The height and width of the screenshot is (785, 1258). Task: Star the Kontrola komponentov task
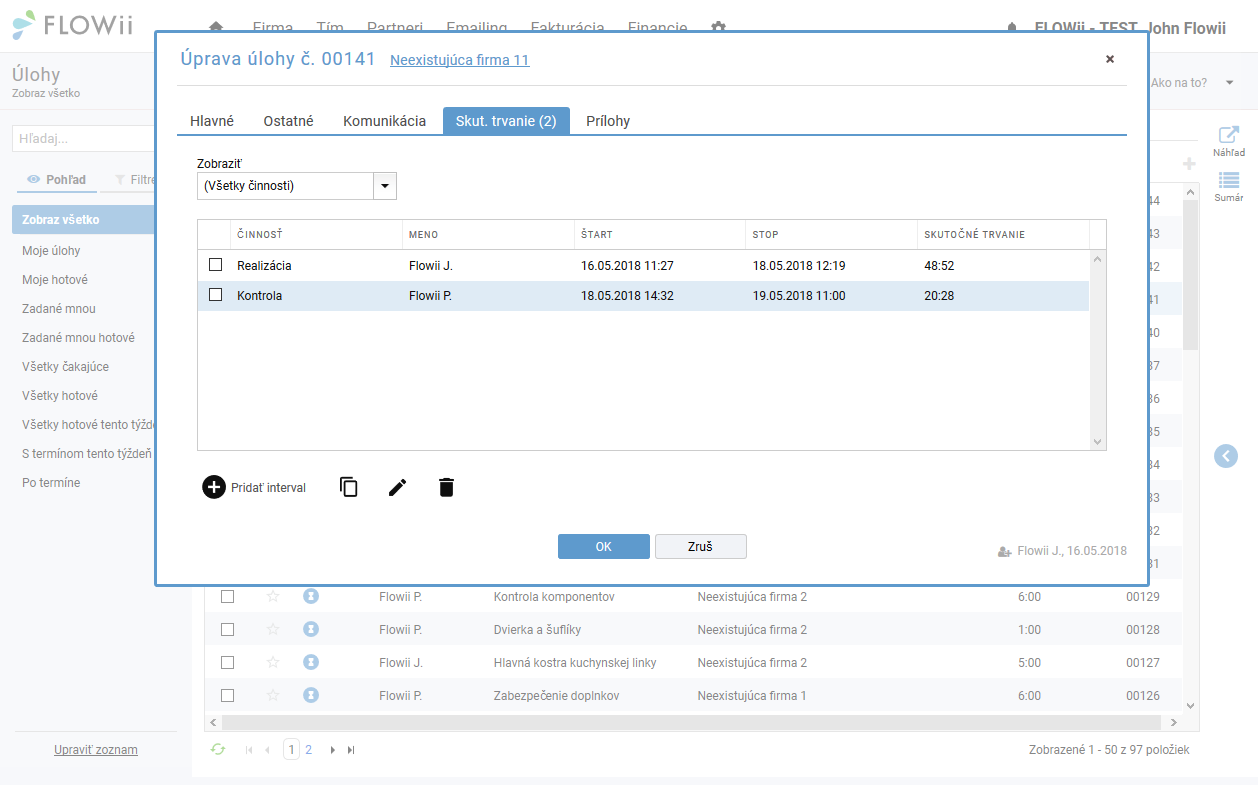click(x=273, y=597)
